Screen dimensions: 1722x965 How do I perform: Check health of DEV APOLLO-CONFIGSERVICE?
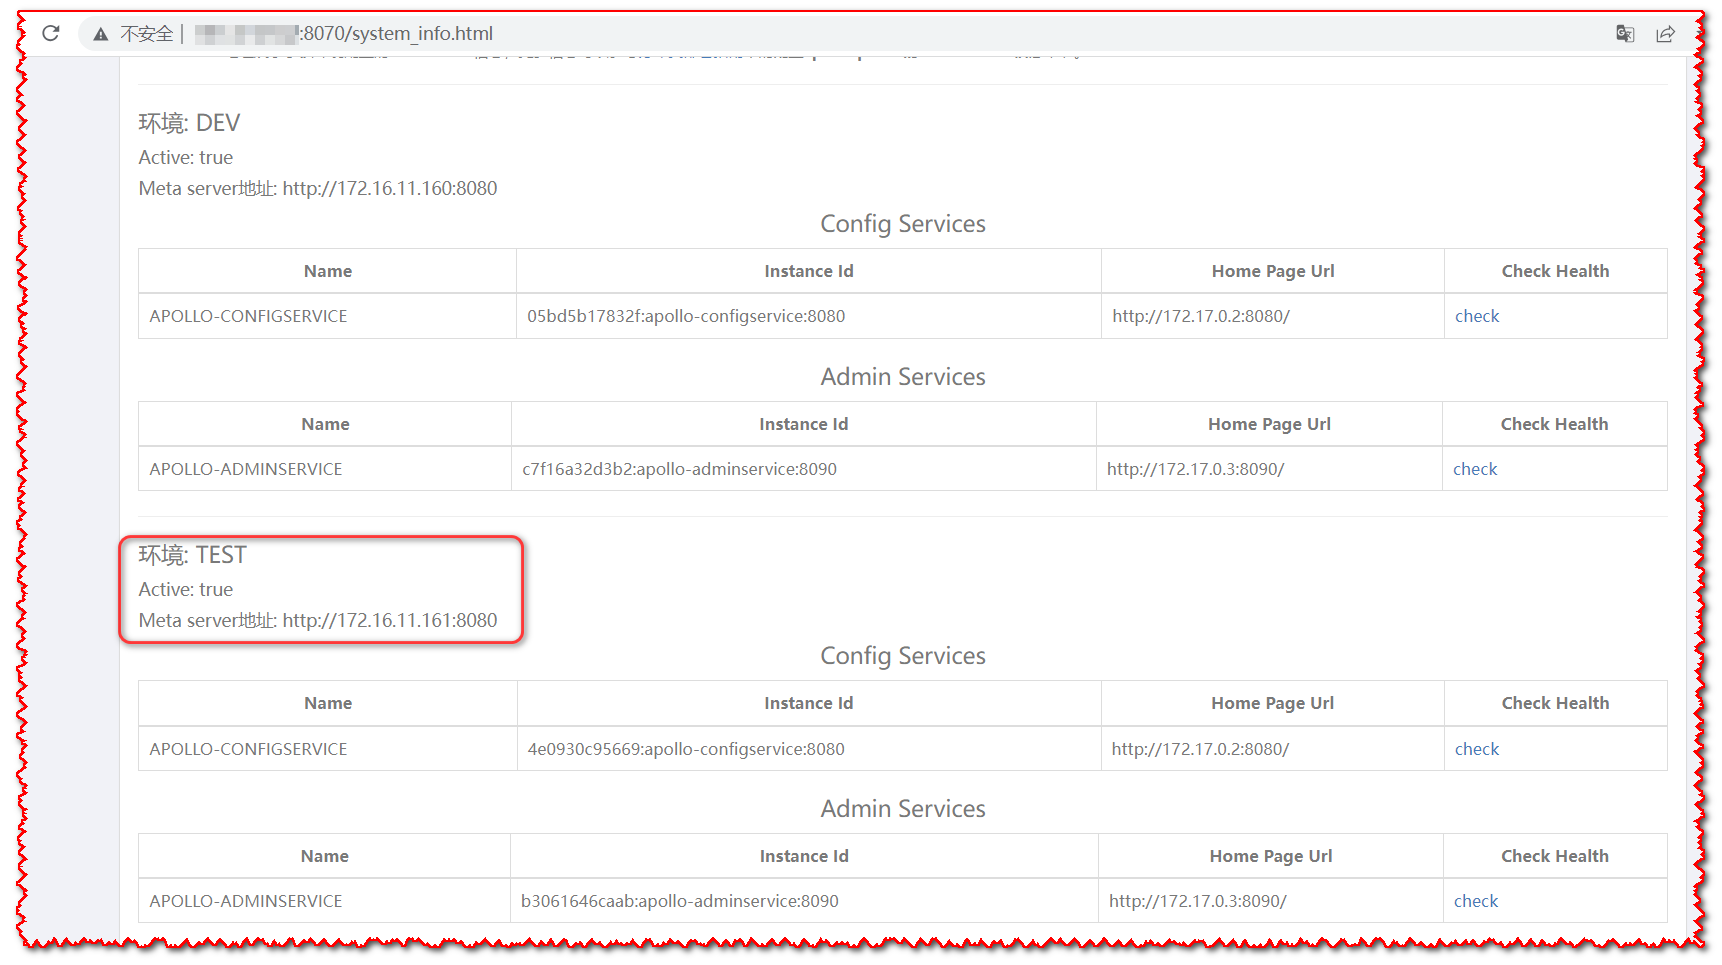[1477, 316]
